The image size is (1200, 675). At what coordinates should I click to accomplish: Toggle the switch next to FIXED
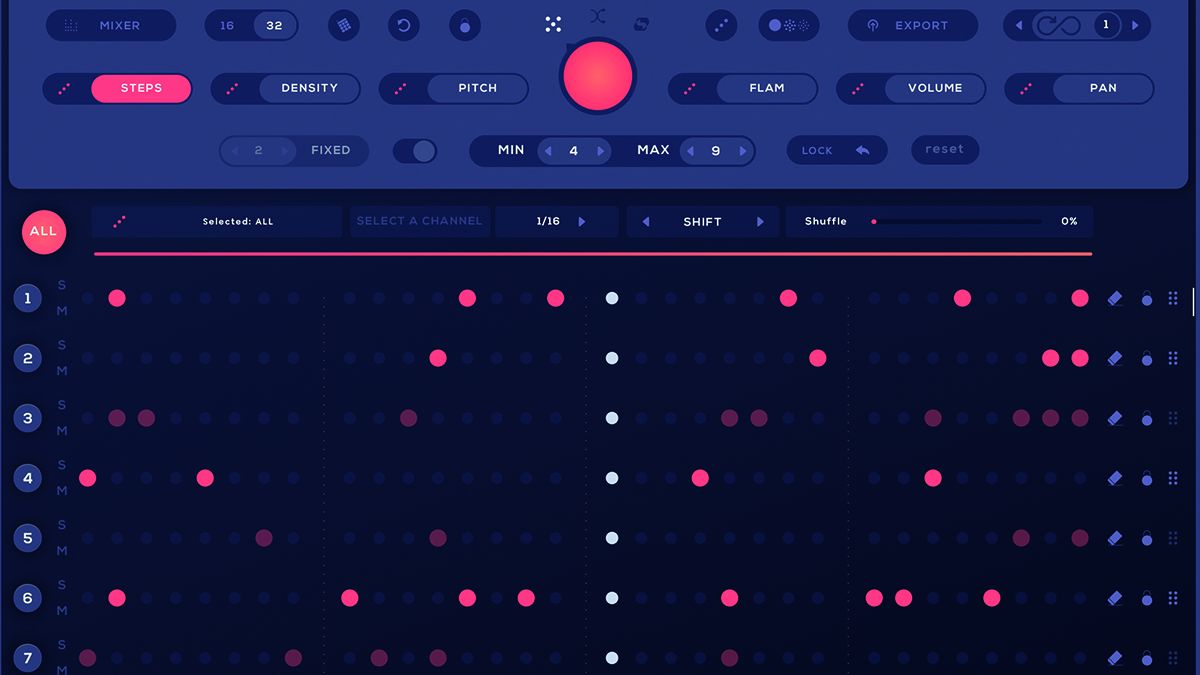(x=415, y=151)
